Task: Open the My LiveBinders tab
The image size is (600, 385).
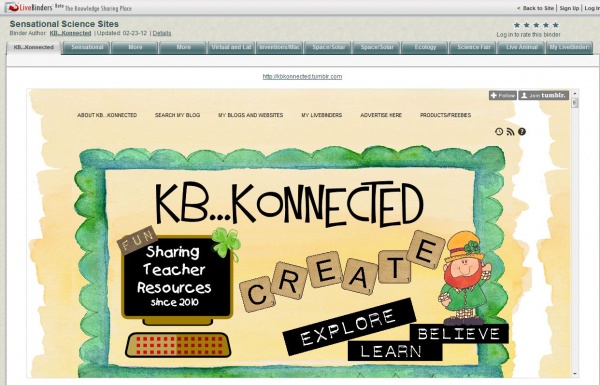Action: pyautogui.click(x=569, y=47)
